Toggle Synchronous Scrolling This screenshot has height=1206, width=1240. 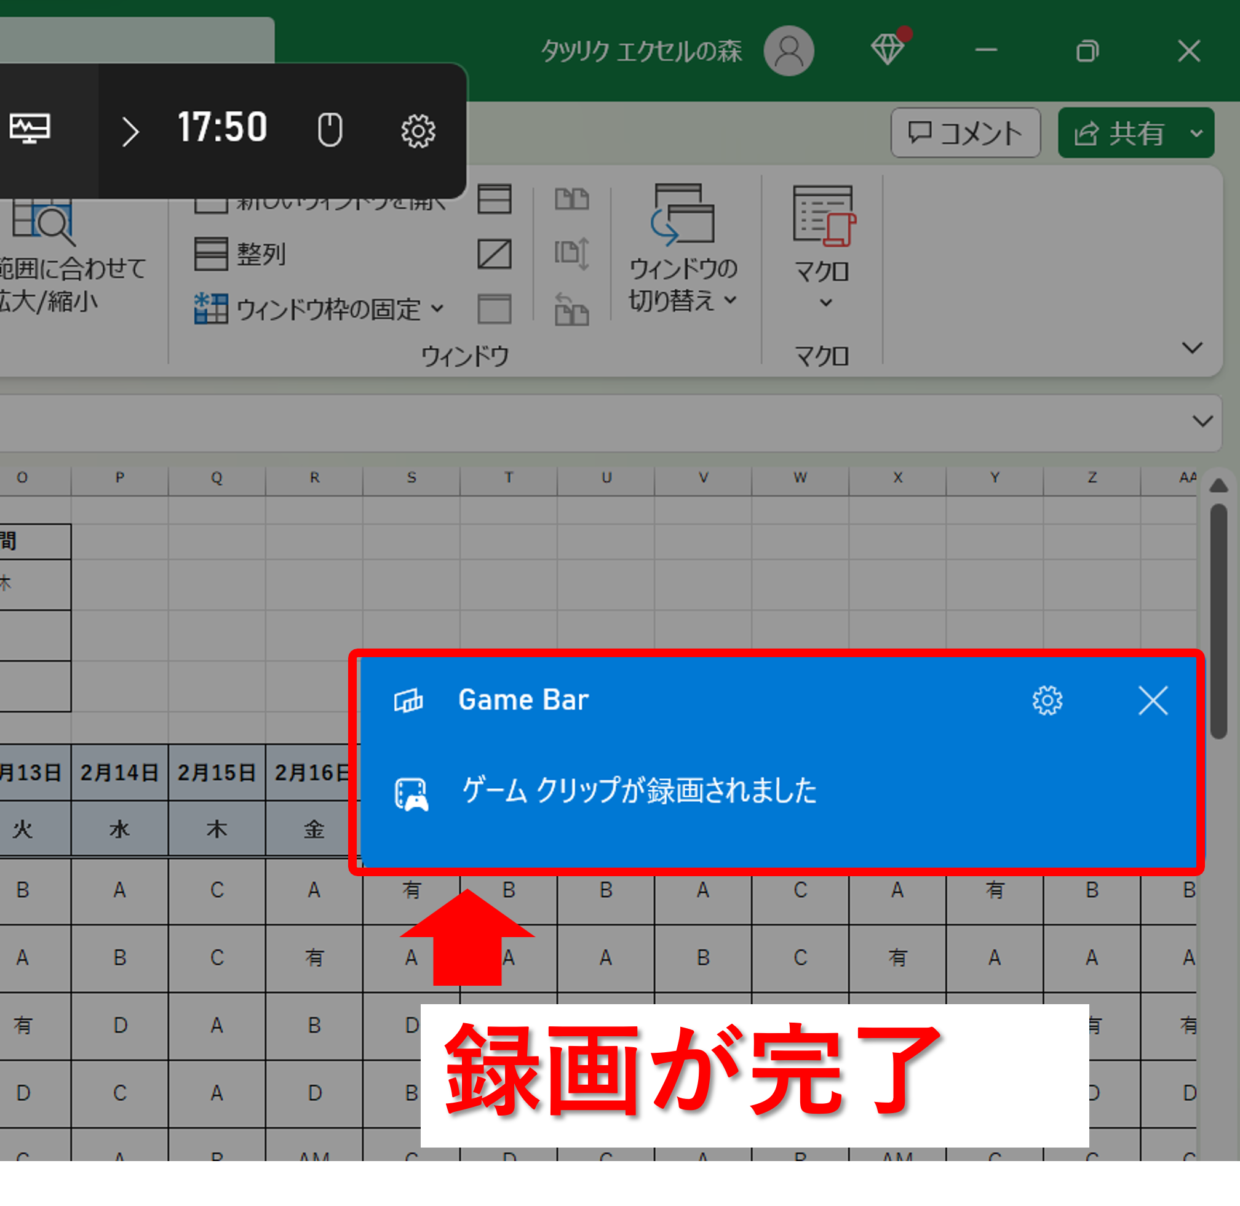pos(572,254)
